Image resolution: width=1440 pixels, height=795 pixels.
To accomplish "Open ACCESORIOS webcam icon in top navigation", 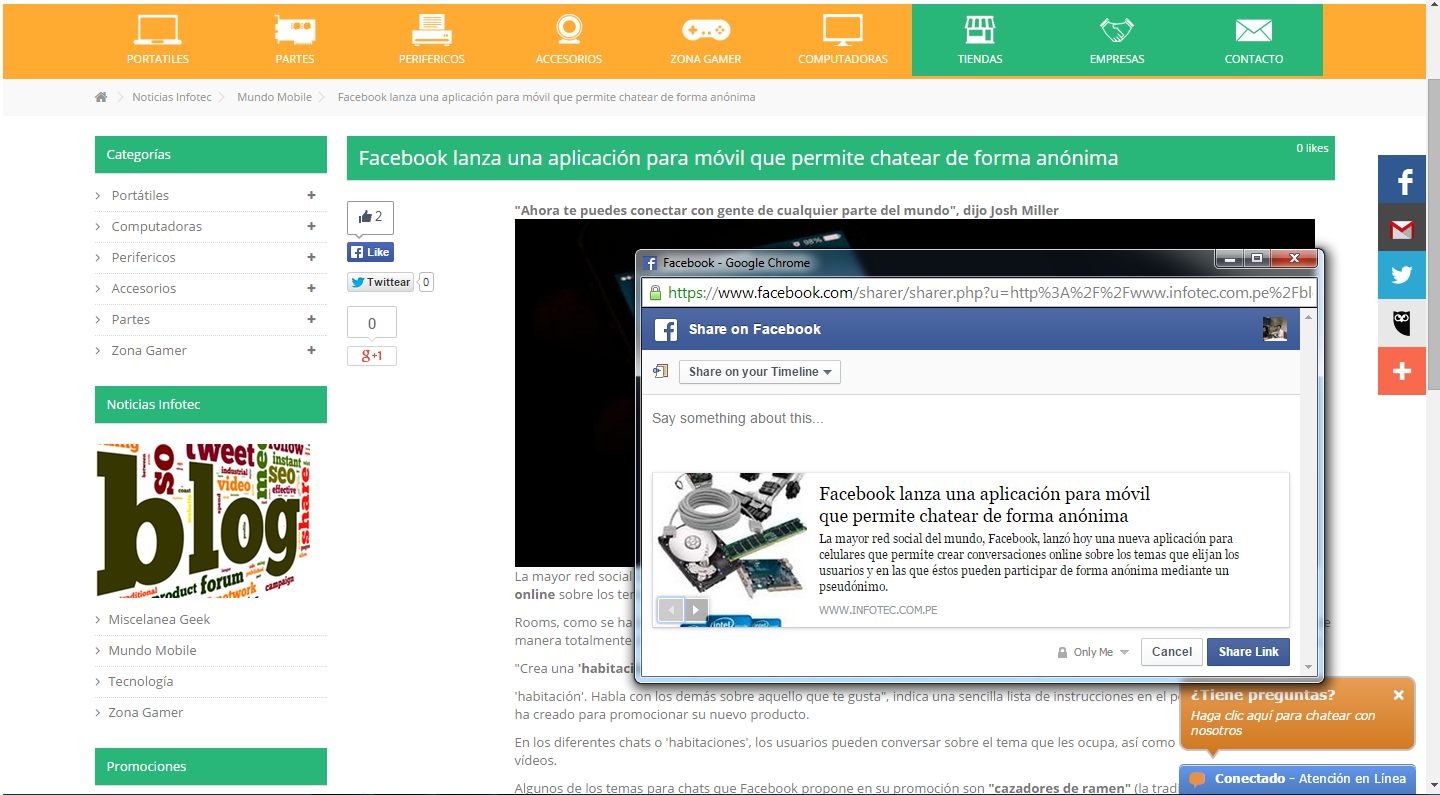I will (569, 31).
